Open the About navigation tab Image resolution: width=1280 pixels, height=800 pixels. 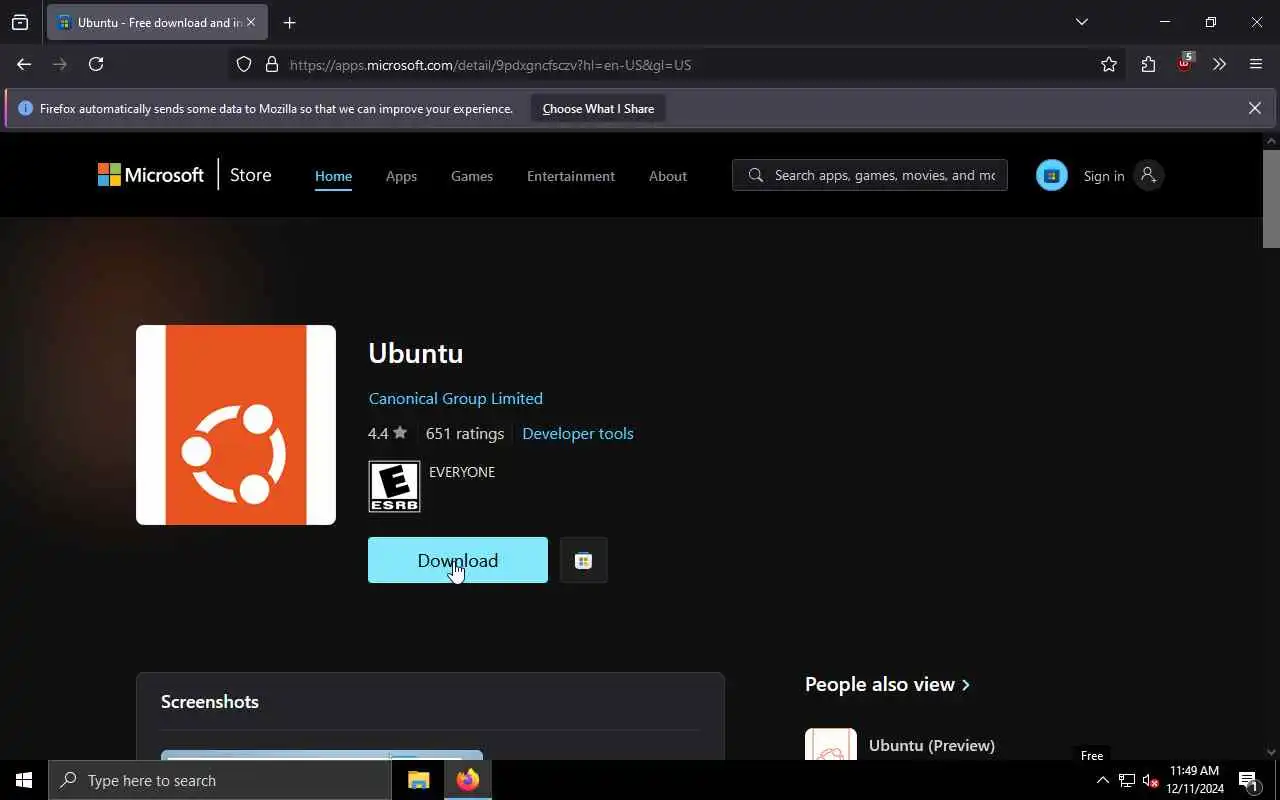coord(668,176)
